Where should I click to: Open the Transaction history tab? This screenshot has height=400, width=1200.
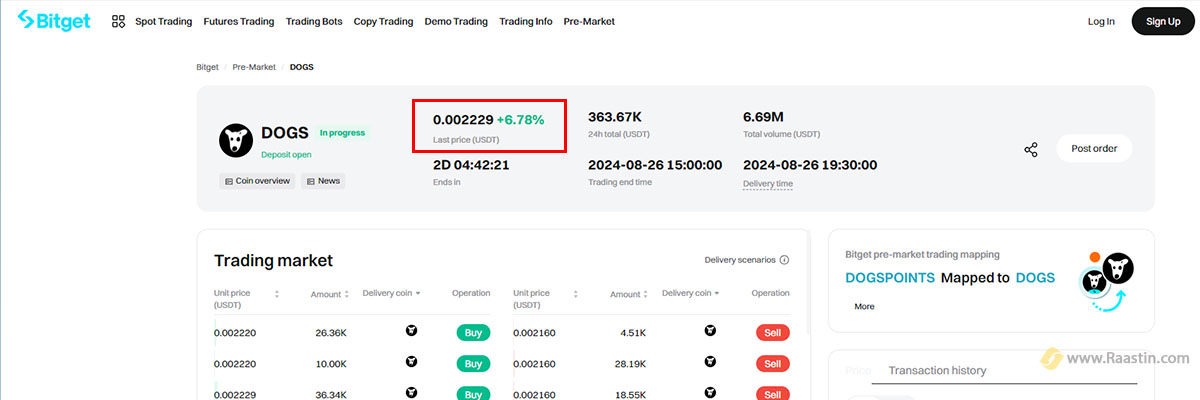pos(937,370)
